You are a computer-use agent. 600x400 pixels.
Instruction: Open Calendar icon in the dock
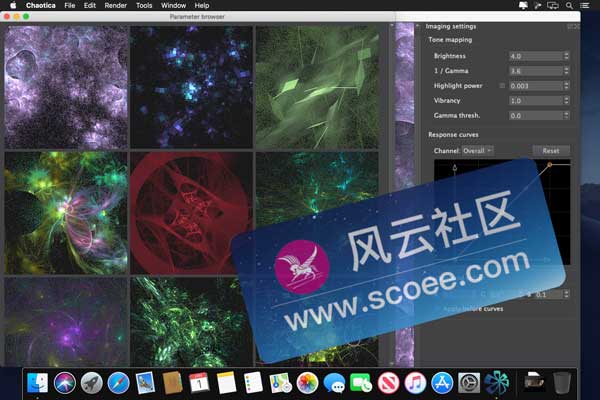[198, 382]
